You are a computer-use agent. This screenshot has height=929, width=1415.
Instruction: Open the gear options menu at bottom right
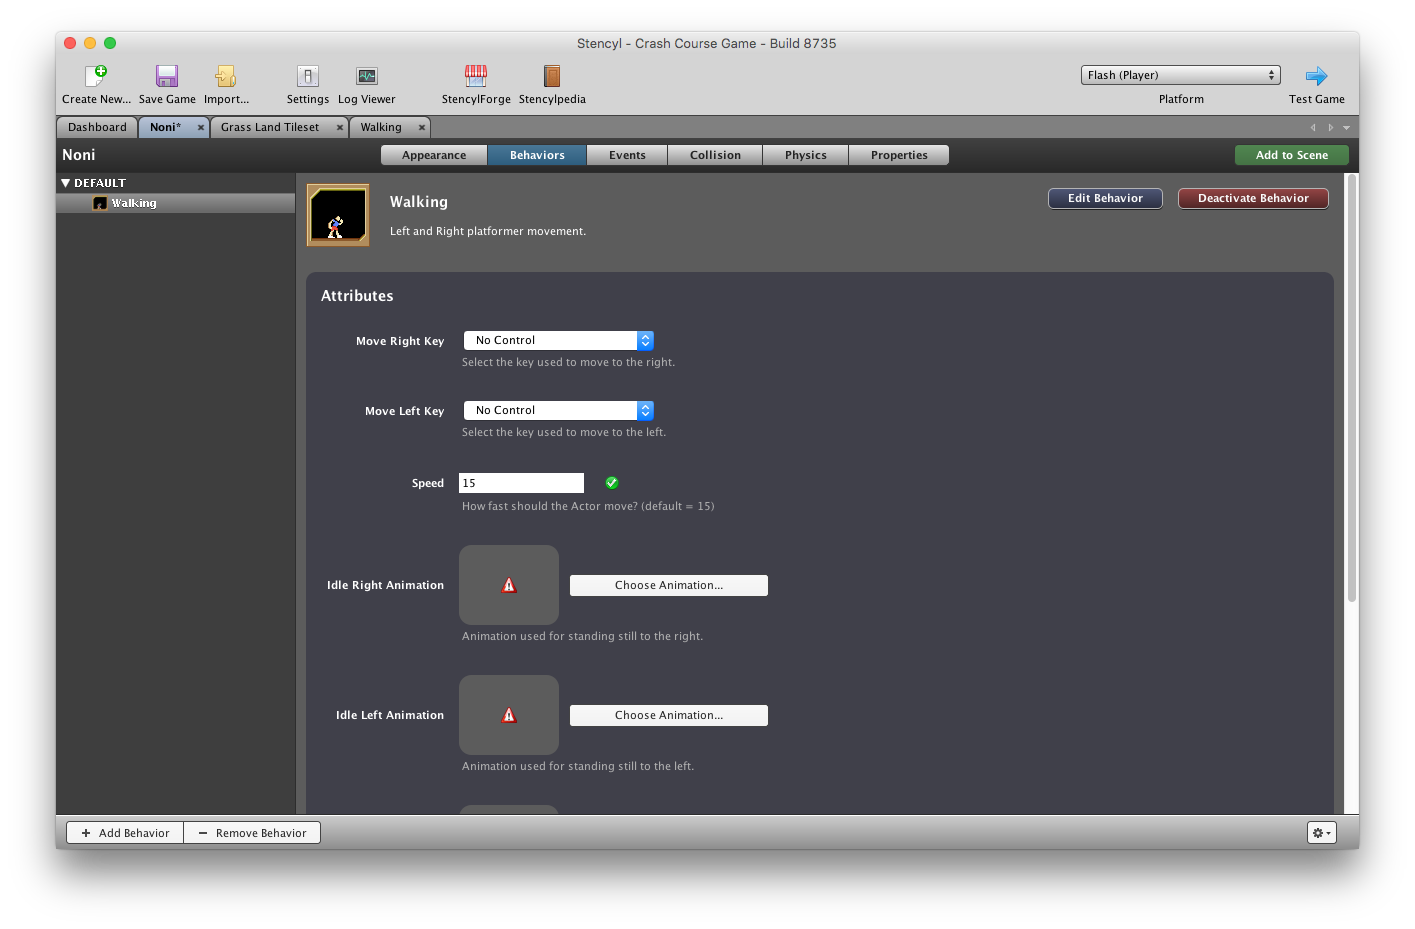coord(1321,833)
